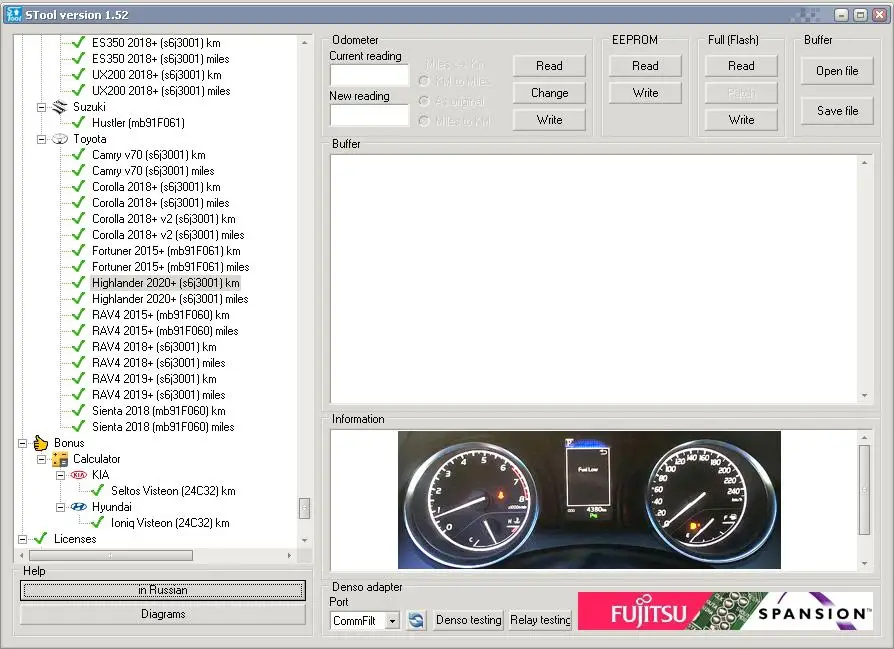The image size is (894, 649).
Task: Start Relay testing
Action: pyautogui.click(x=540, y=620)
